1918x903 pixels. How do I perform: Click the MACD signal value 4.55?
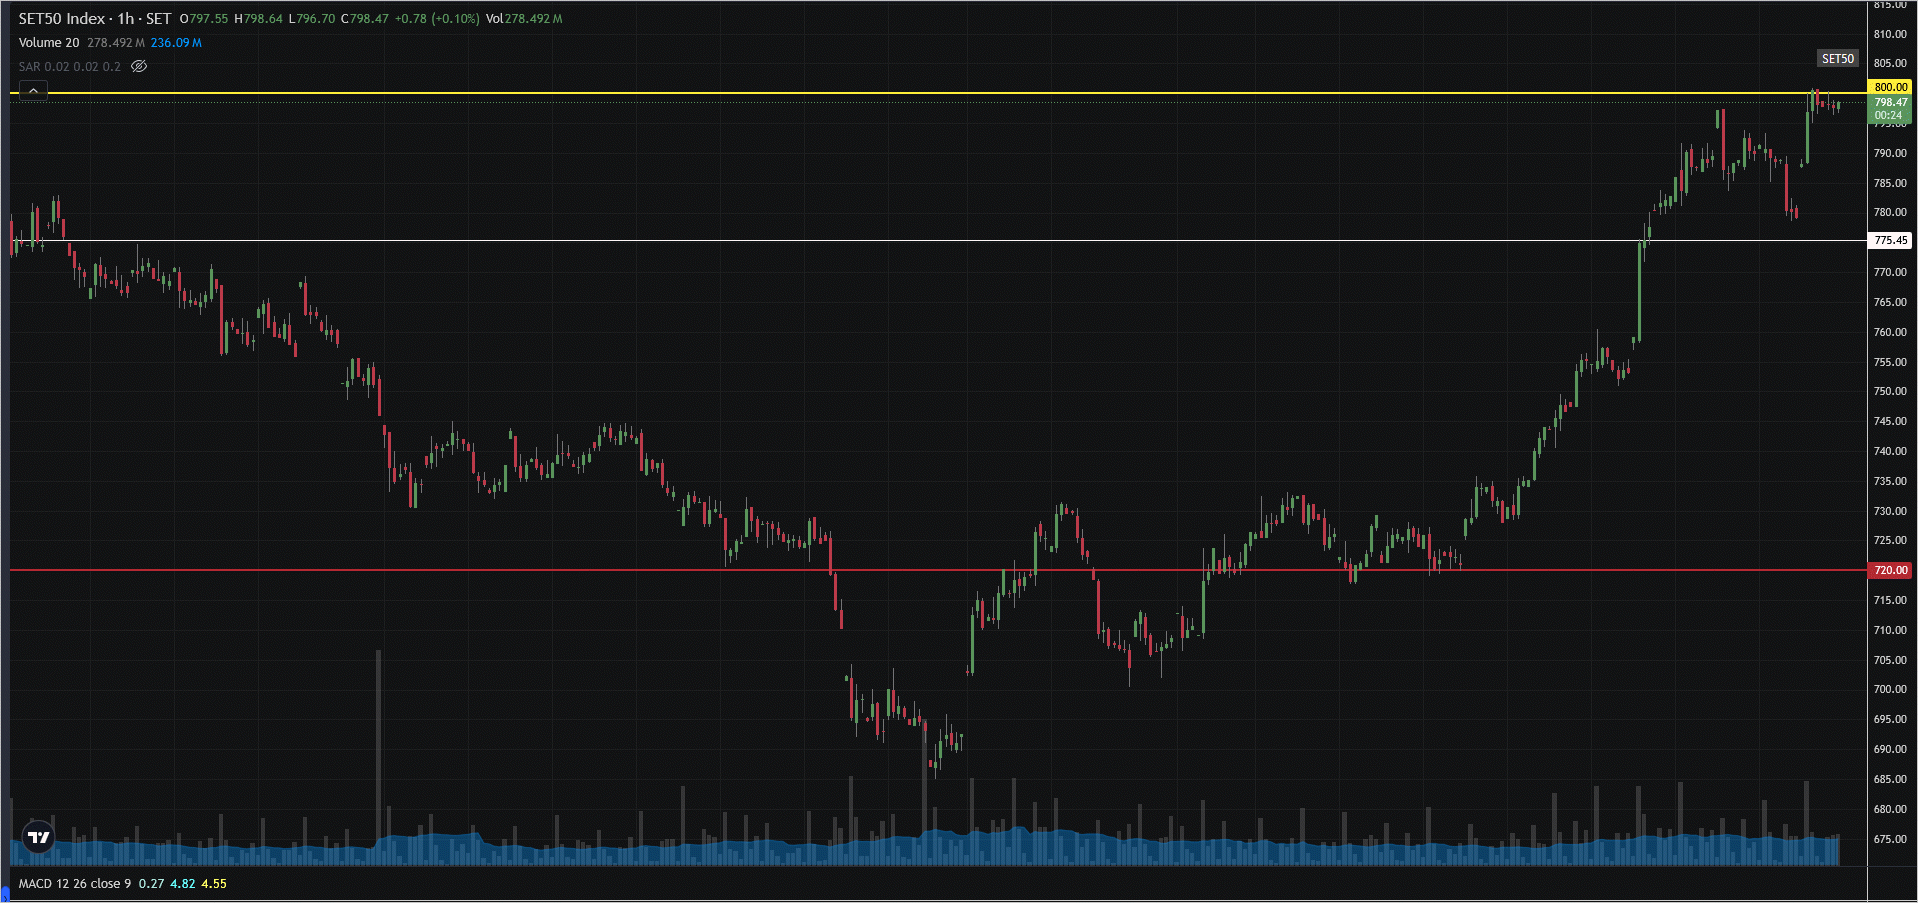[214, 884]
